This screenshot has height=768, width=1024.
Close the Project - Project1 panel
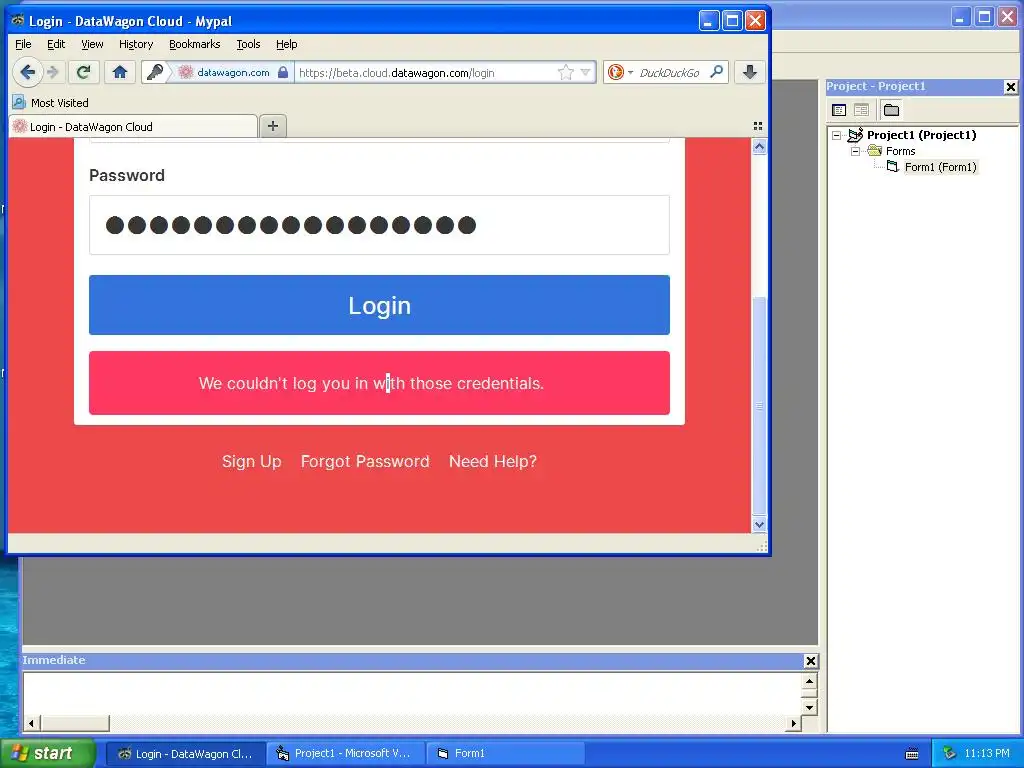[x=1010, y=86]
